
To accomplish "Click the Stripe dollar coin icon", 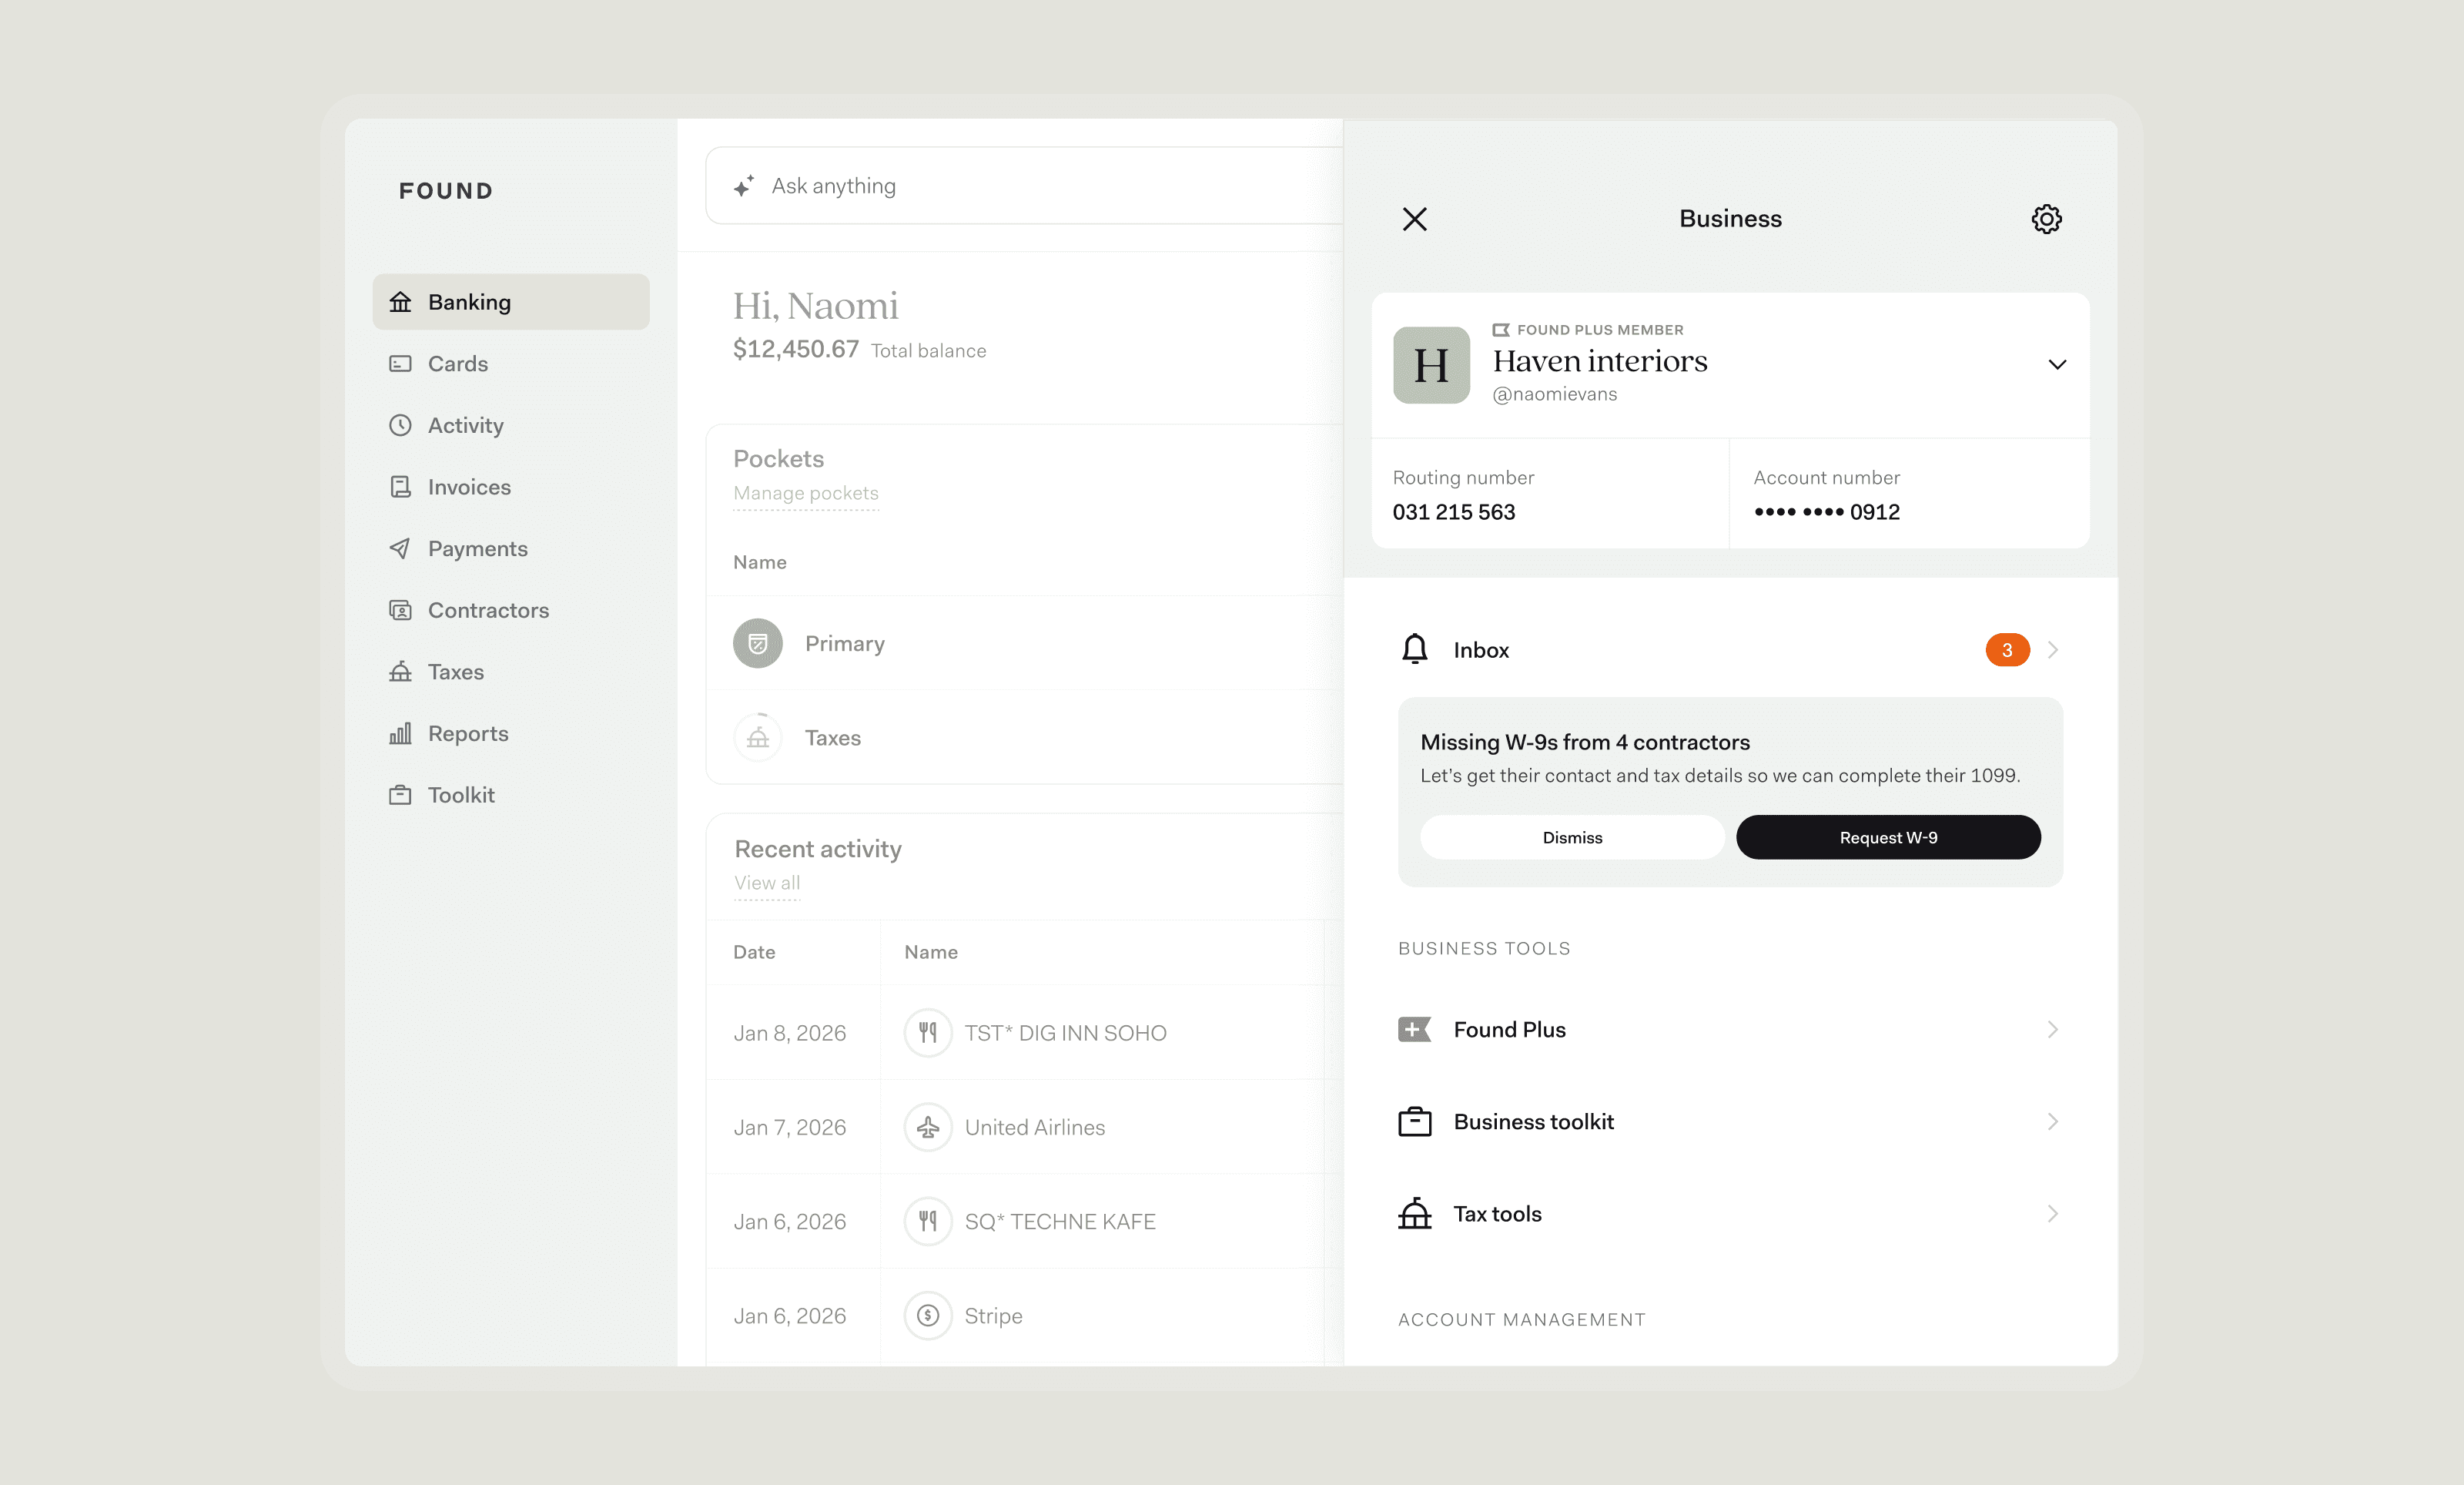I will [928, 1315].
